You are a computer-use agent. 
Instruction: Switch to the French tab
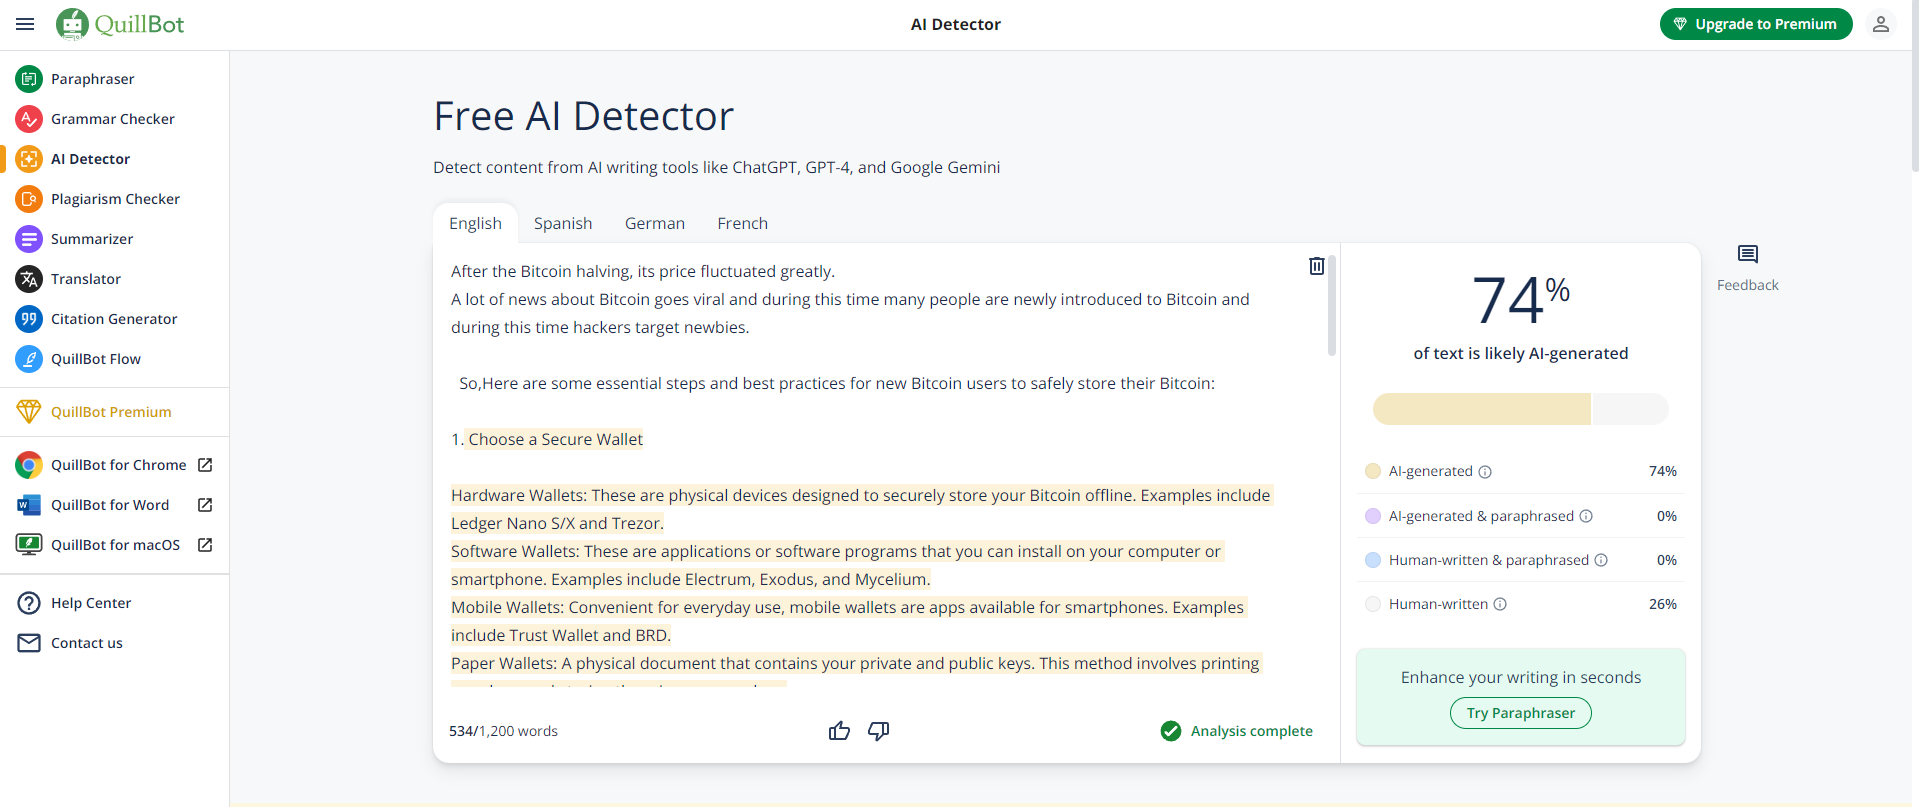[x=743, y=223]
